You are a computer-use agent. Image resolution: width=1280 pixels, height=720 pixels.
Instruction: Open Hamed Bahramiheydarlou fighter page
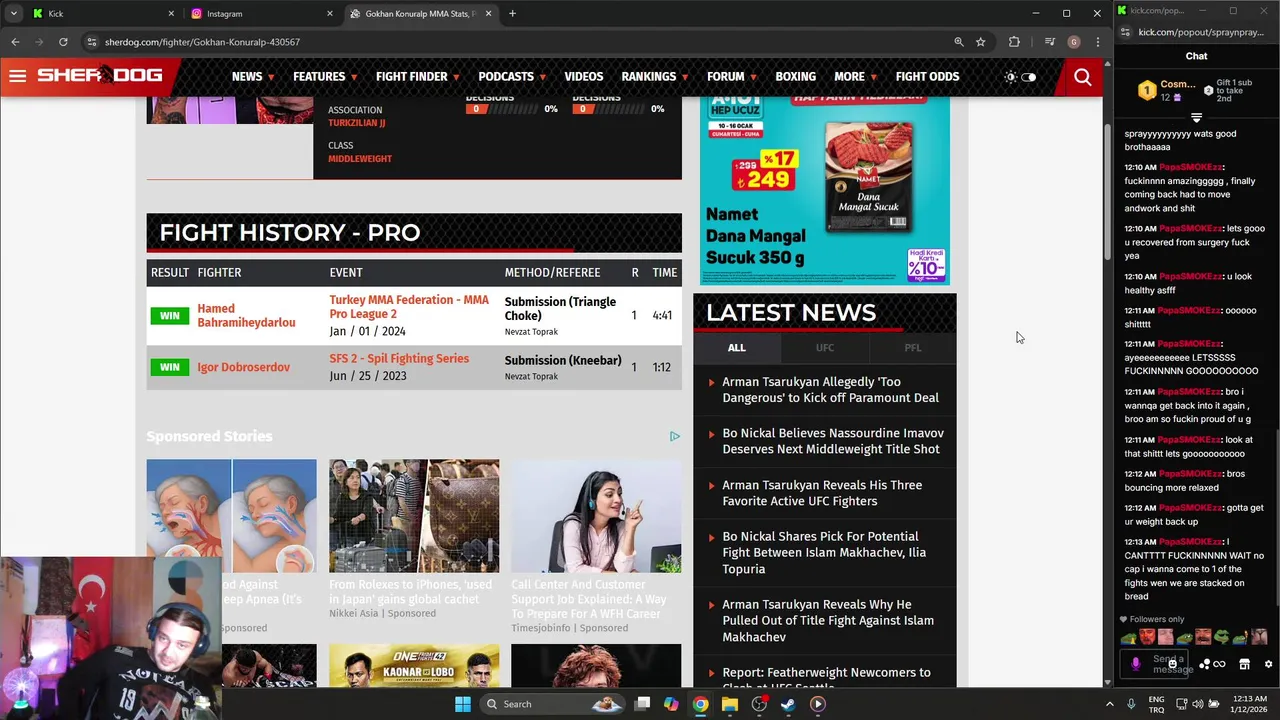(x=246, y=315)
